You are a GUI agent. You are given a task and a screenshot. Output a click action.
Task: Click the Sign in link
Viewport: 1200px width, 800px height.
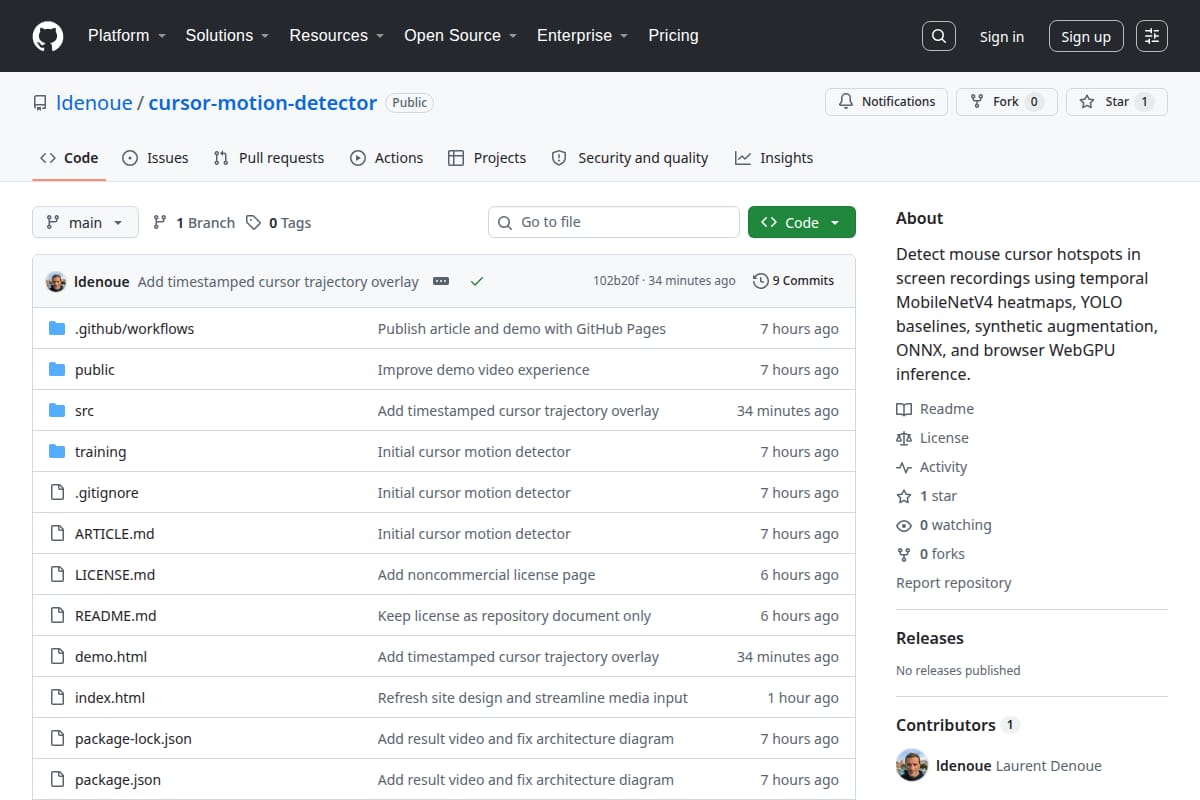tap(1002, 37)
